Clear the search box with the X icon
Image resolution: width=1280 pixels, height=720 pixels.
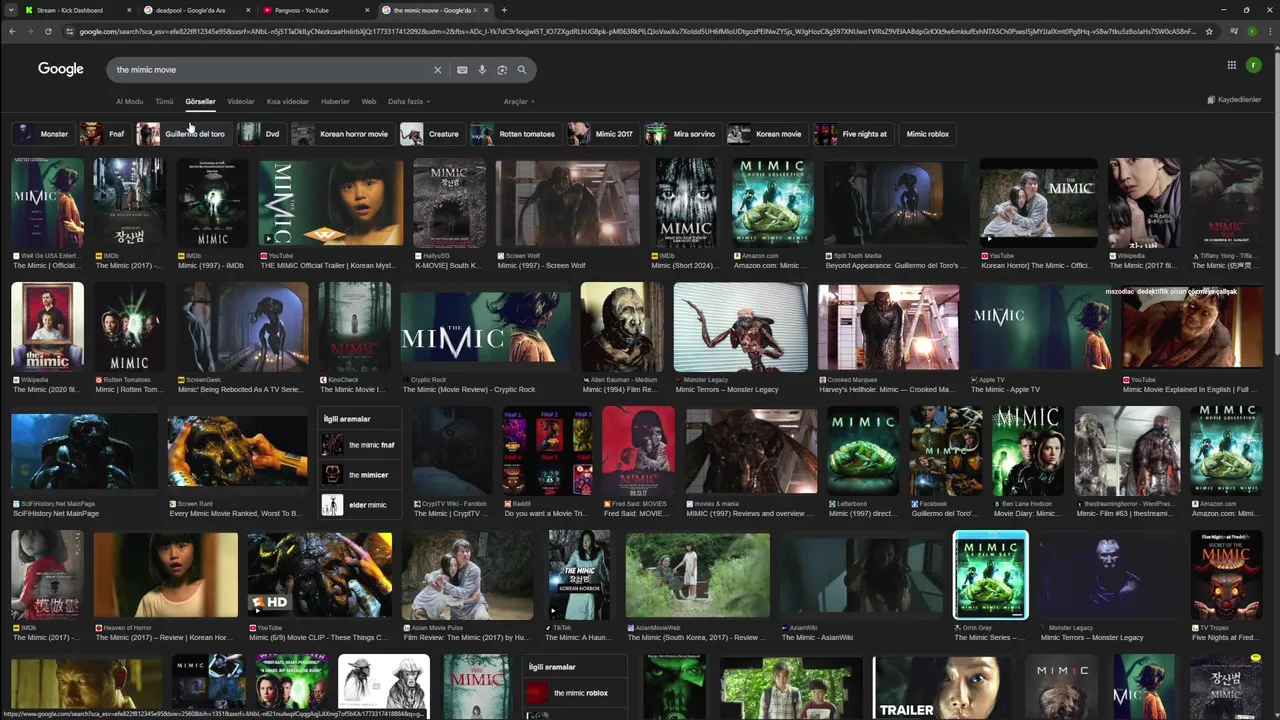pos(437,70)
